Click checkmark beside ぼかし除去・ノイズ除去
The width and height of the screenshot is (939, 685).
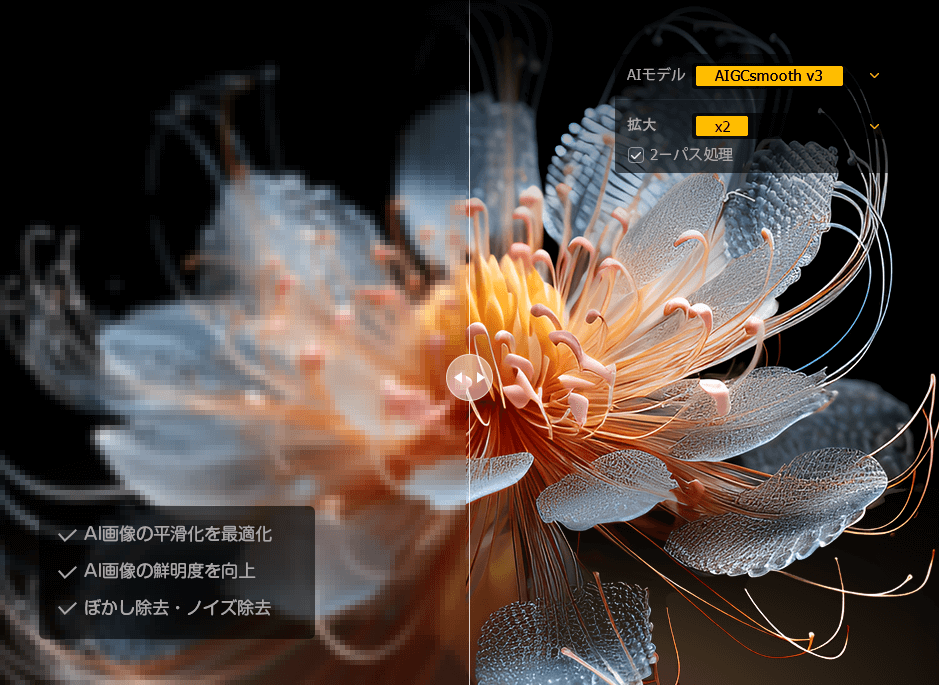[x=67, y=609]
